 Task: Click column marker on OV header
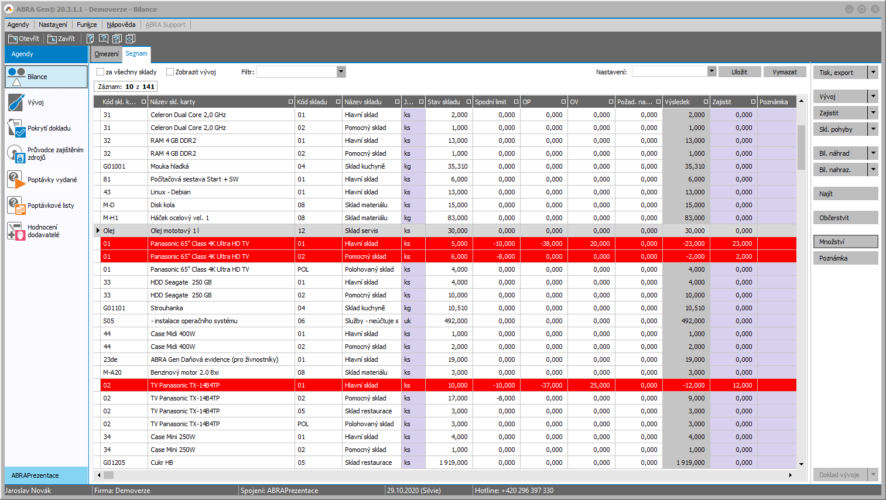point(611,102)
